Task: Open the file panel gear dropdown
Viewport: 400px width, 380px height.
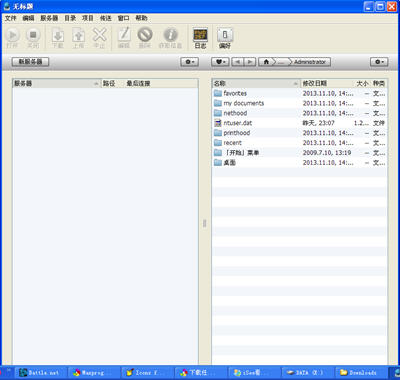Action: coord(379,62)
